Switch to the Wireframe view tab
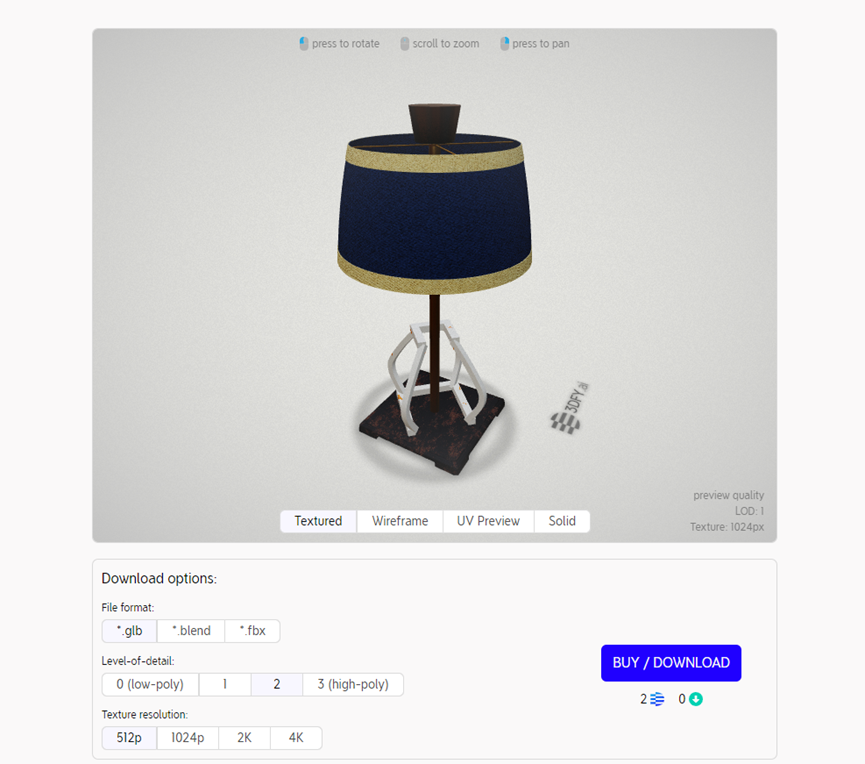The height and width of the screenshot is (764, 865). (x=400, y=521)
